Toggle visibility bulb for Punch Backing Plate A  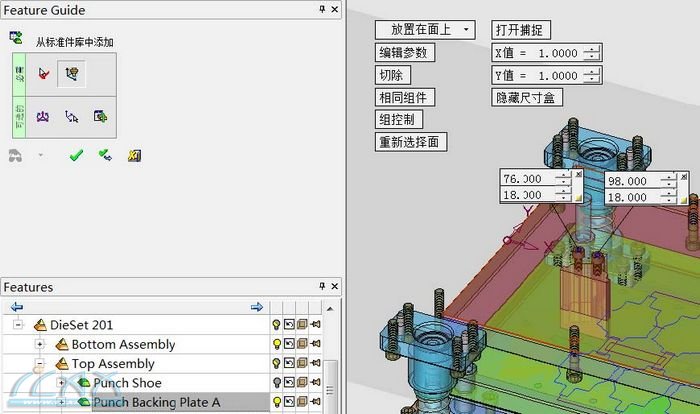(x=276, y=402)
